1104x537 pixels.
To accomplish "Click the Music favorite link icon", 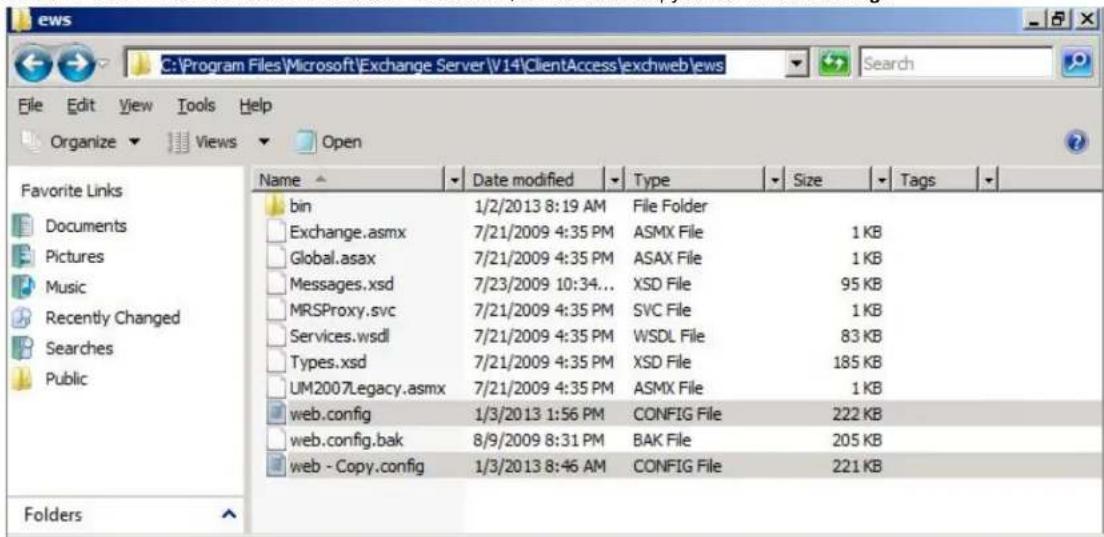I will click(21, 287).
